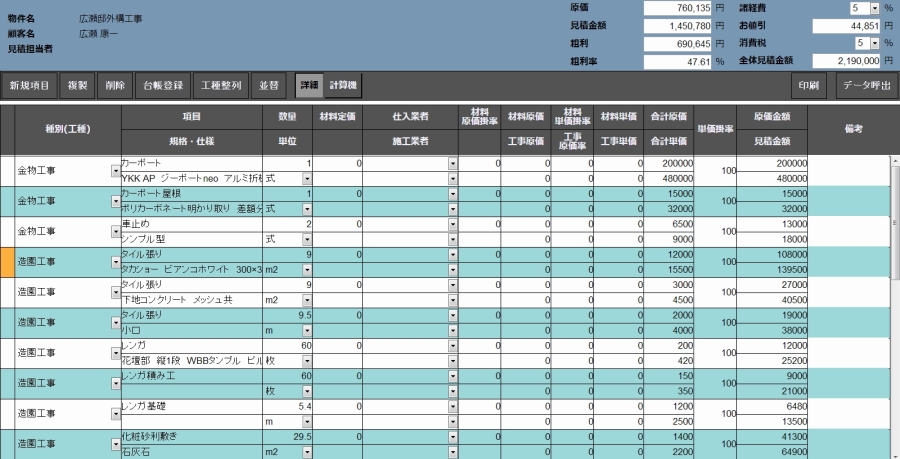
Task: Select the 化粧砂利敷き item cell
Action: click(192, 437)
